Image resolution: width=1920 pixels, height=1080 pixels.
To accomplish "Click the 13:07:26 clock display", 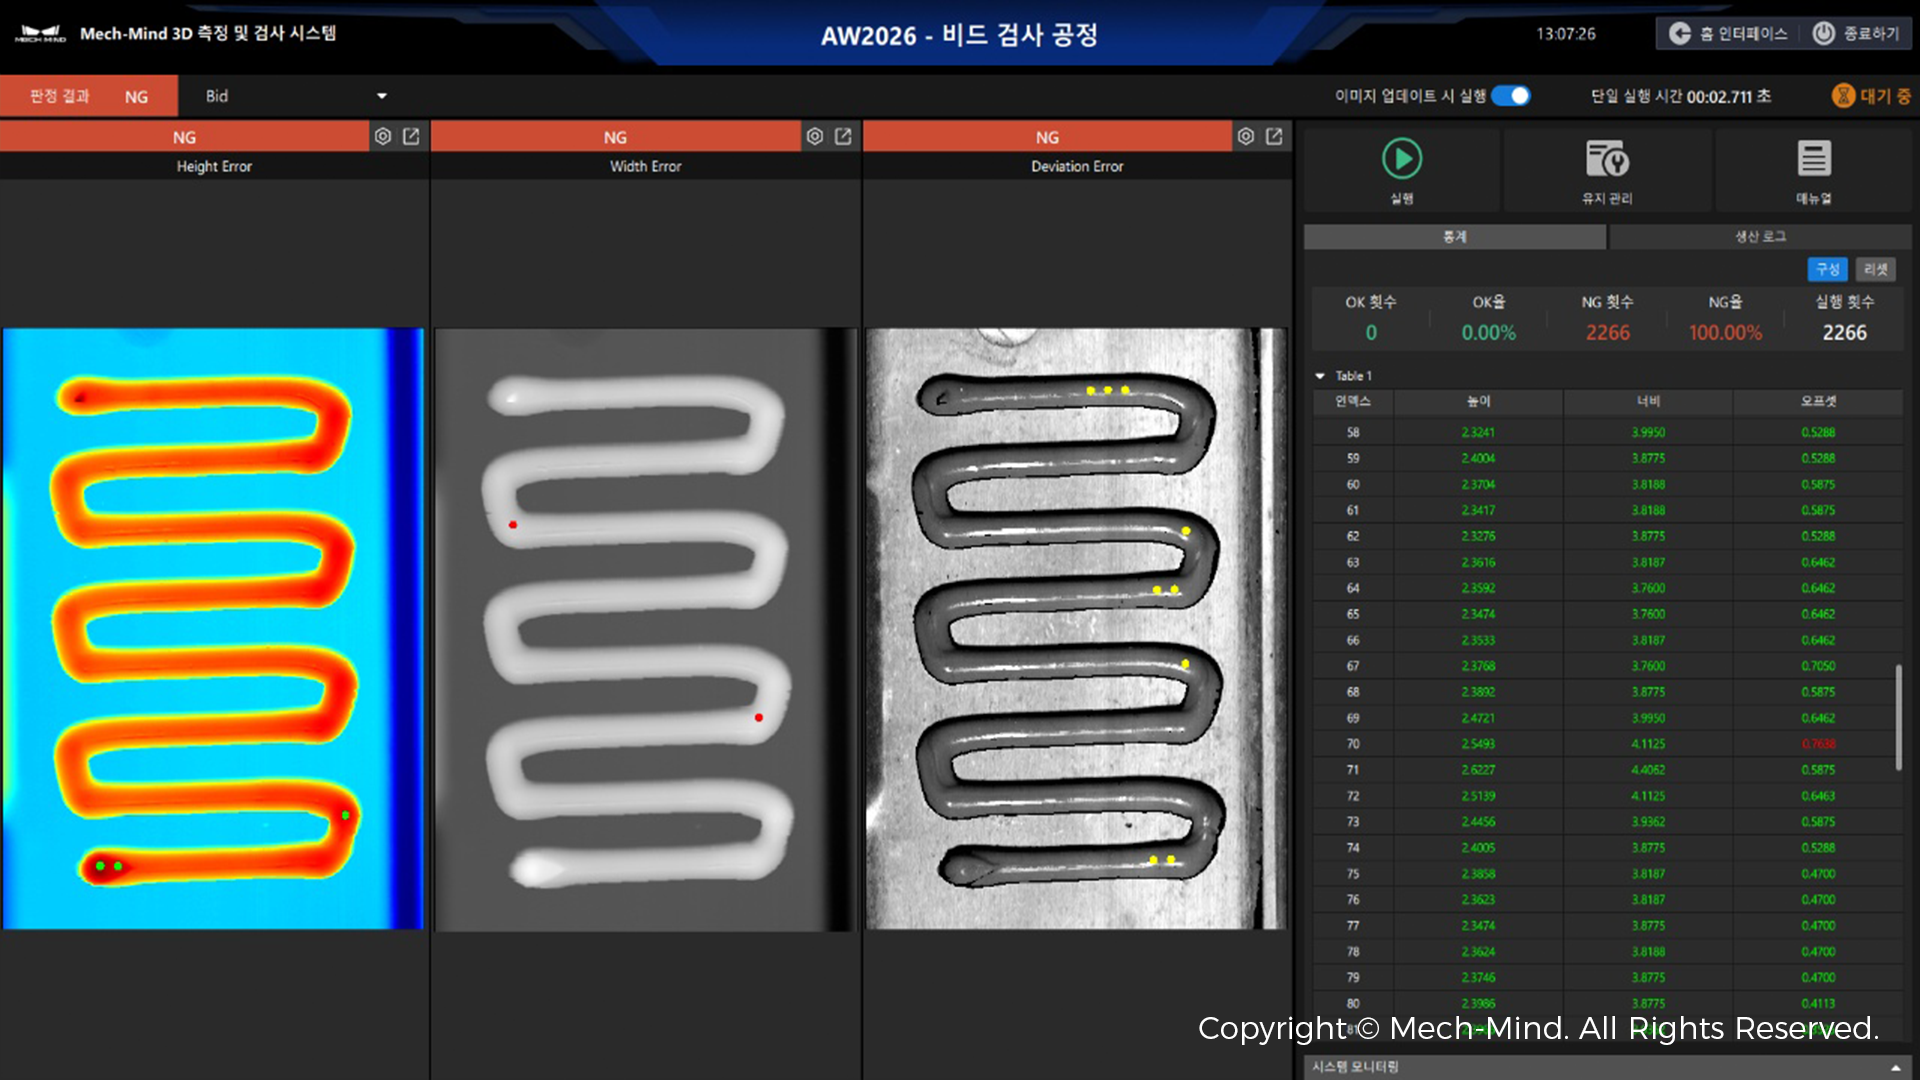I will pos(1566,34).
